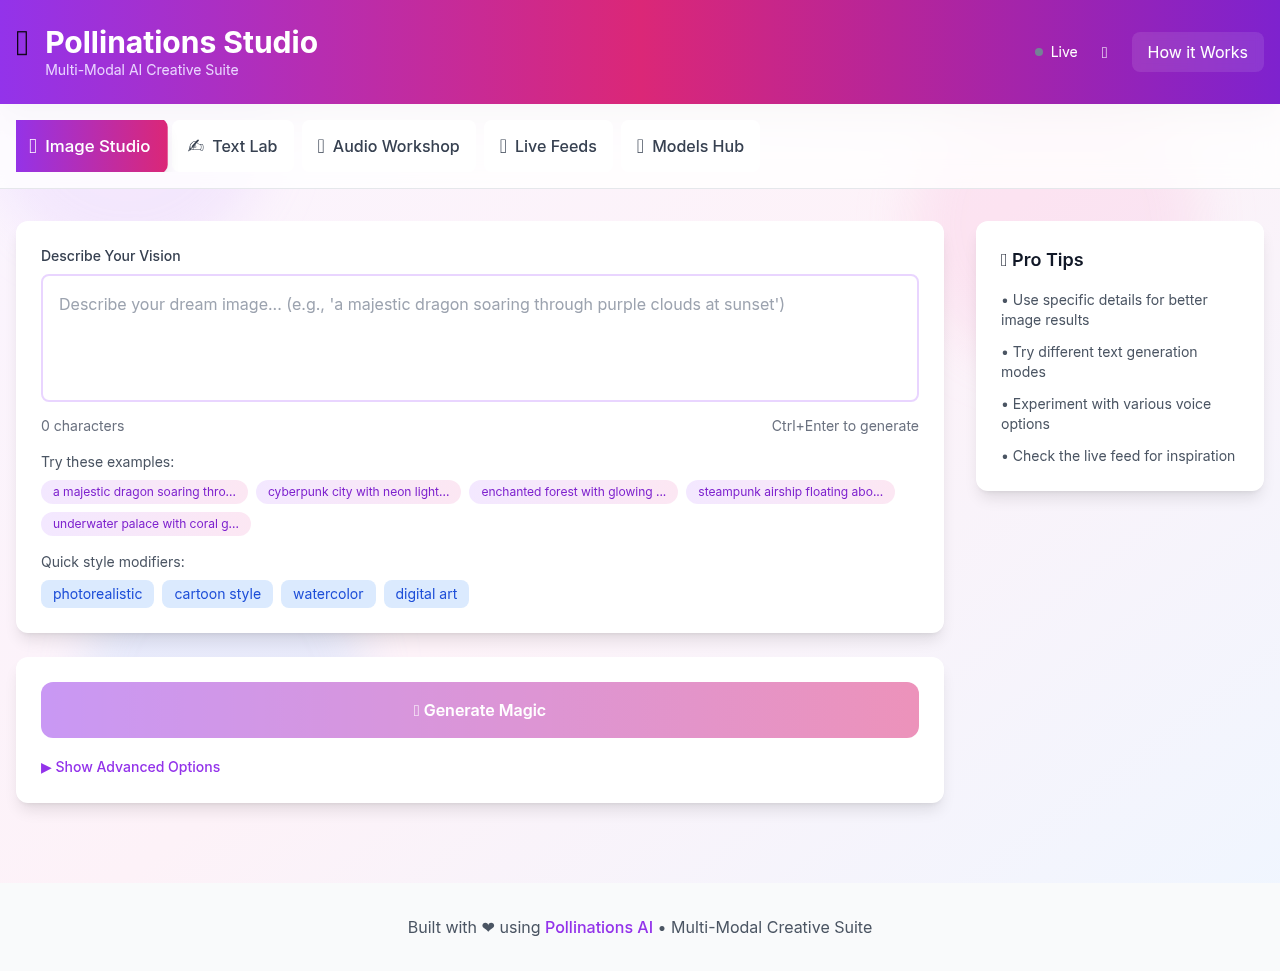
Task: Pick the enchanted forest example prompt
Action: pyautogui.click(x=573, y=492)
